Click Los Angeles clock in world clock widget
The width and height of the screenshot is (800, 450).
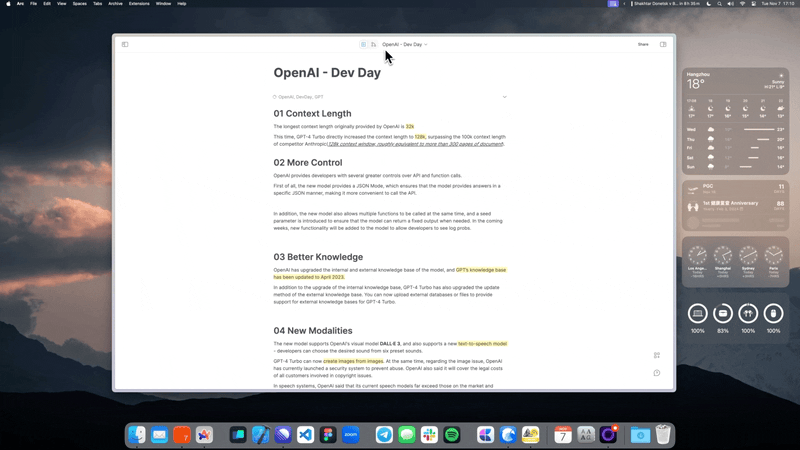(x=697, y=255)
